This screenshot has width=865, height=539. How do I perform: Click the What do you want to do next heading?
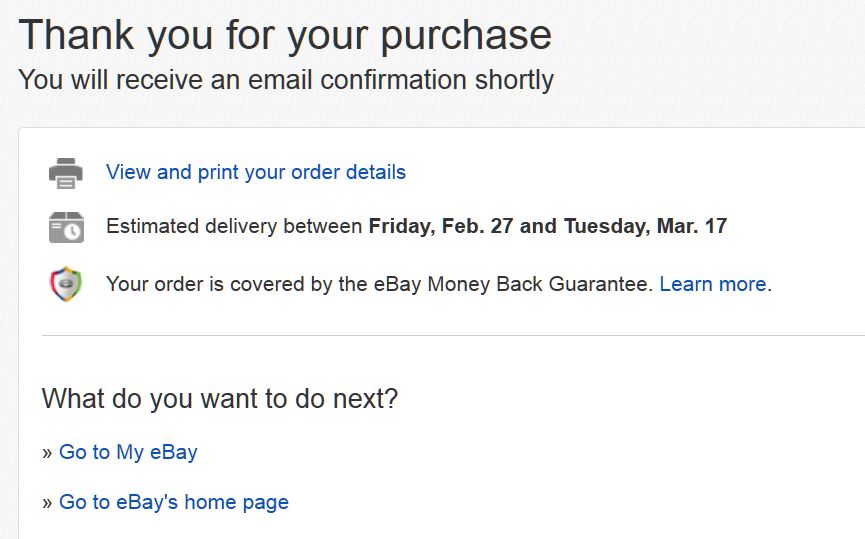coord(220,399)
